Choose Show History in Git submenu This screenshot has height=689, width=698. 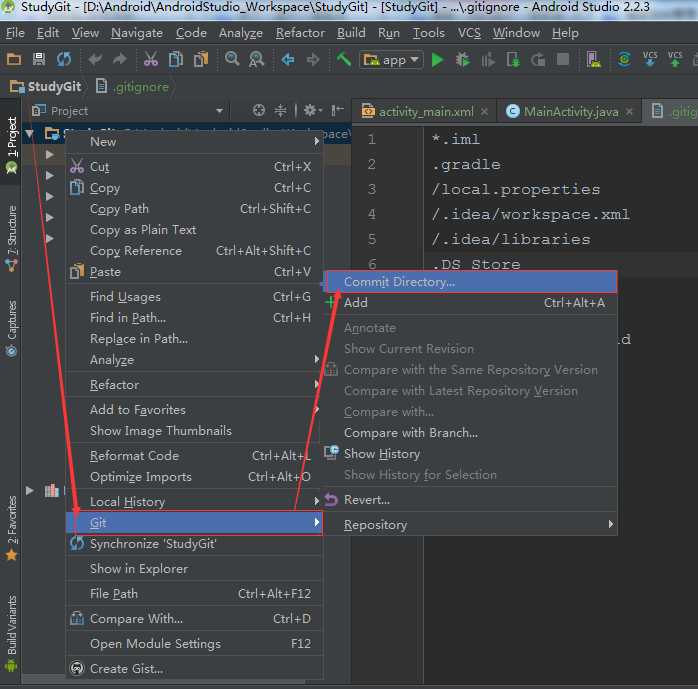coord(470,454)
